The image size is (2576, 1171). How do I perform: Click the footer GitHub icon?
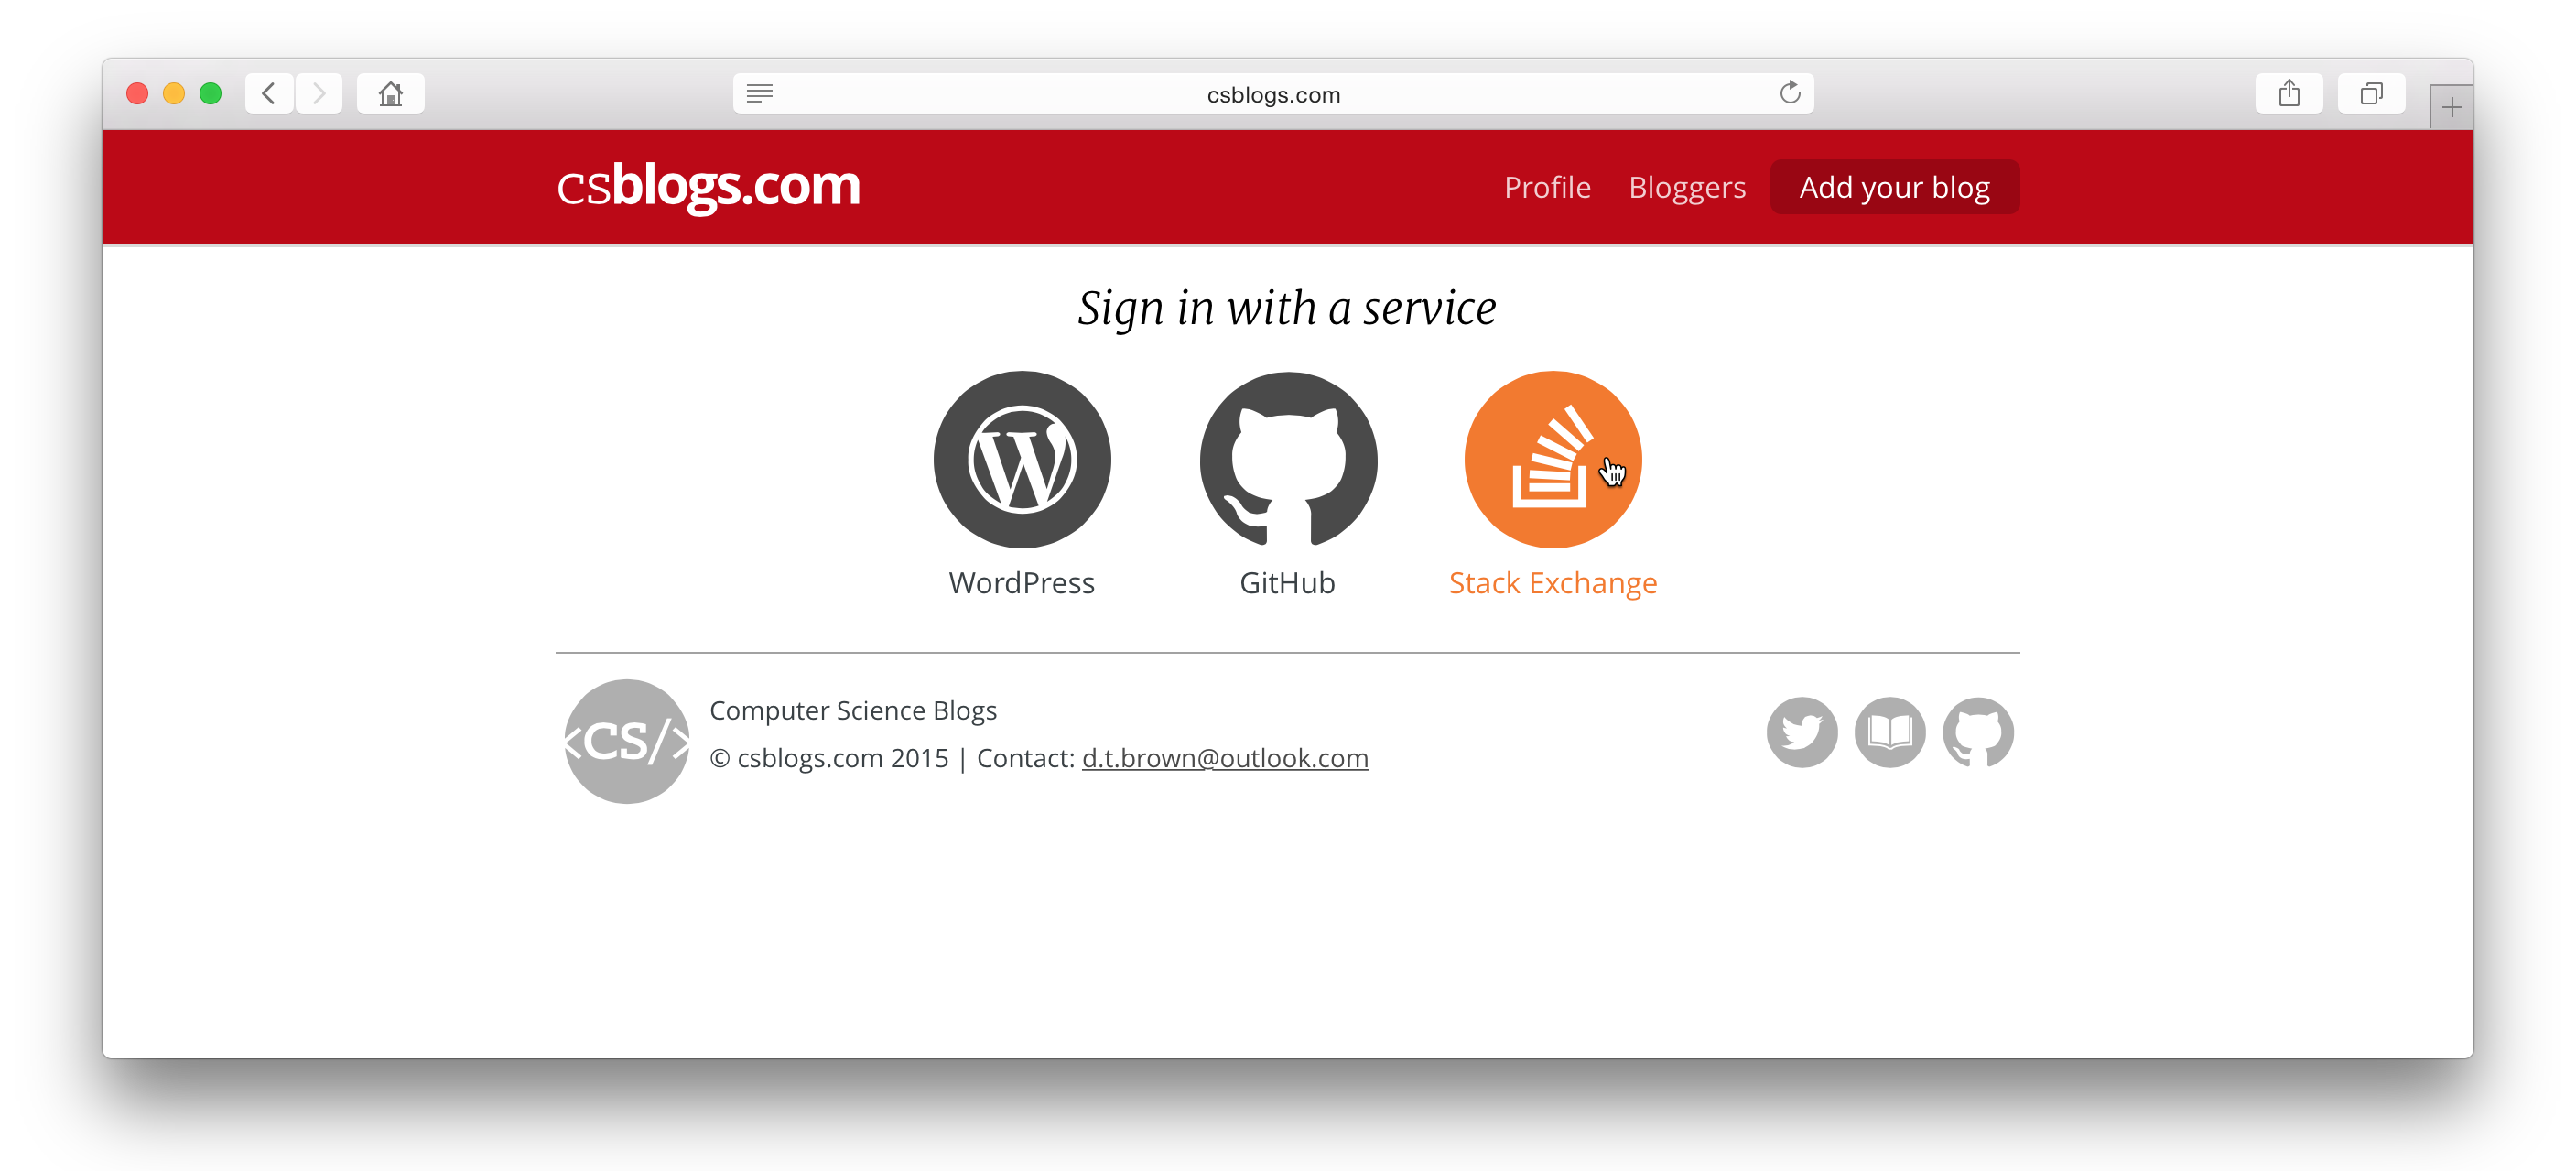click(x=1976, y=732)
